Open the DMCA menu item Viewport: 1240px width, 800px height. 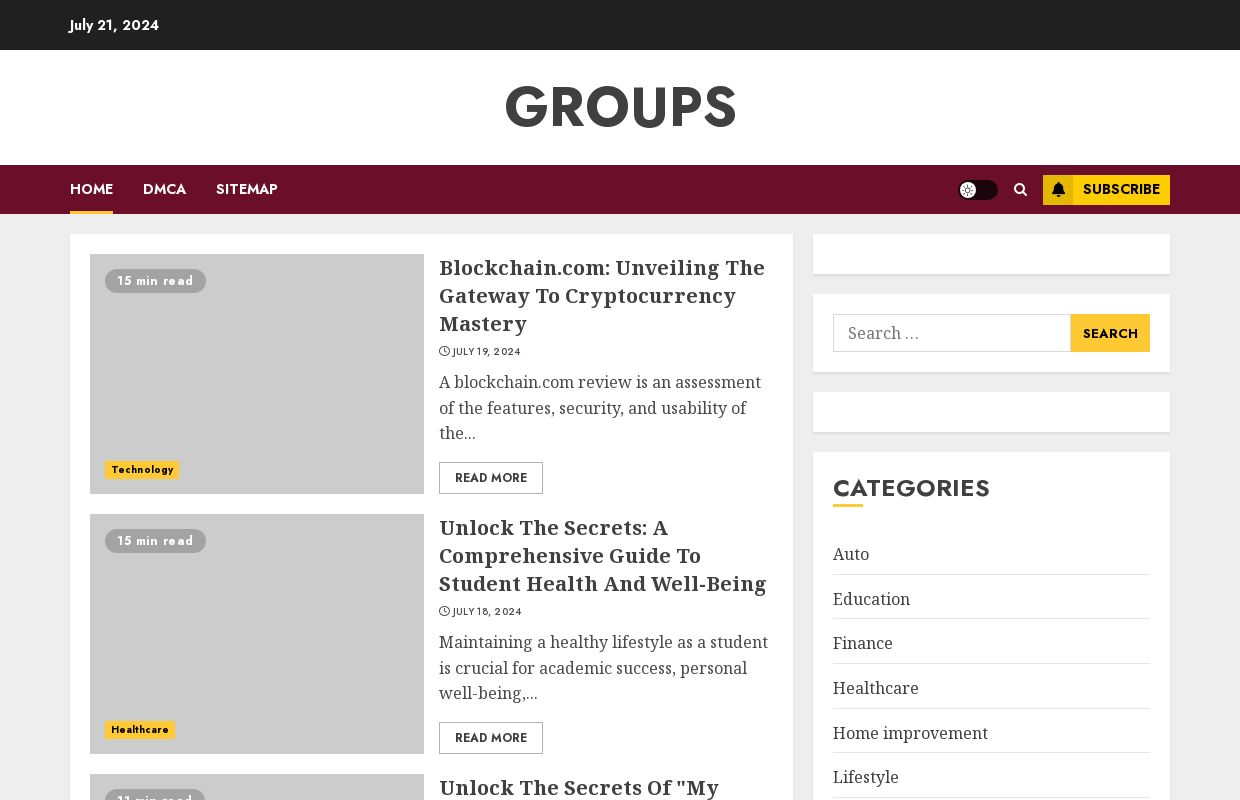pyautogui.click(x=164, y=189)
